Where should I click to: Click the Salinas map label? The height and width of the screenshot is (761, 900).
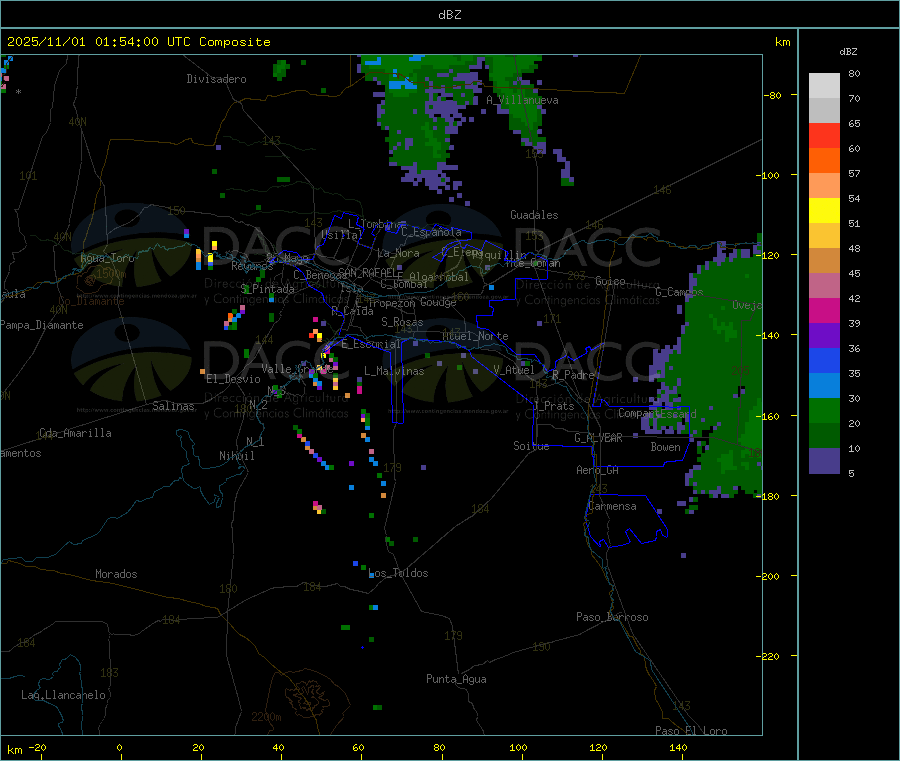coord(173,406)
